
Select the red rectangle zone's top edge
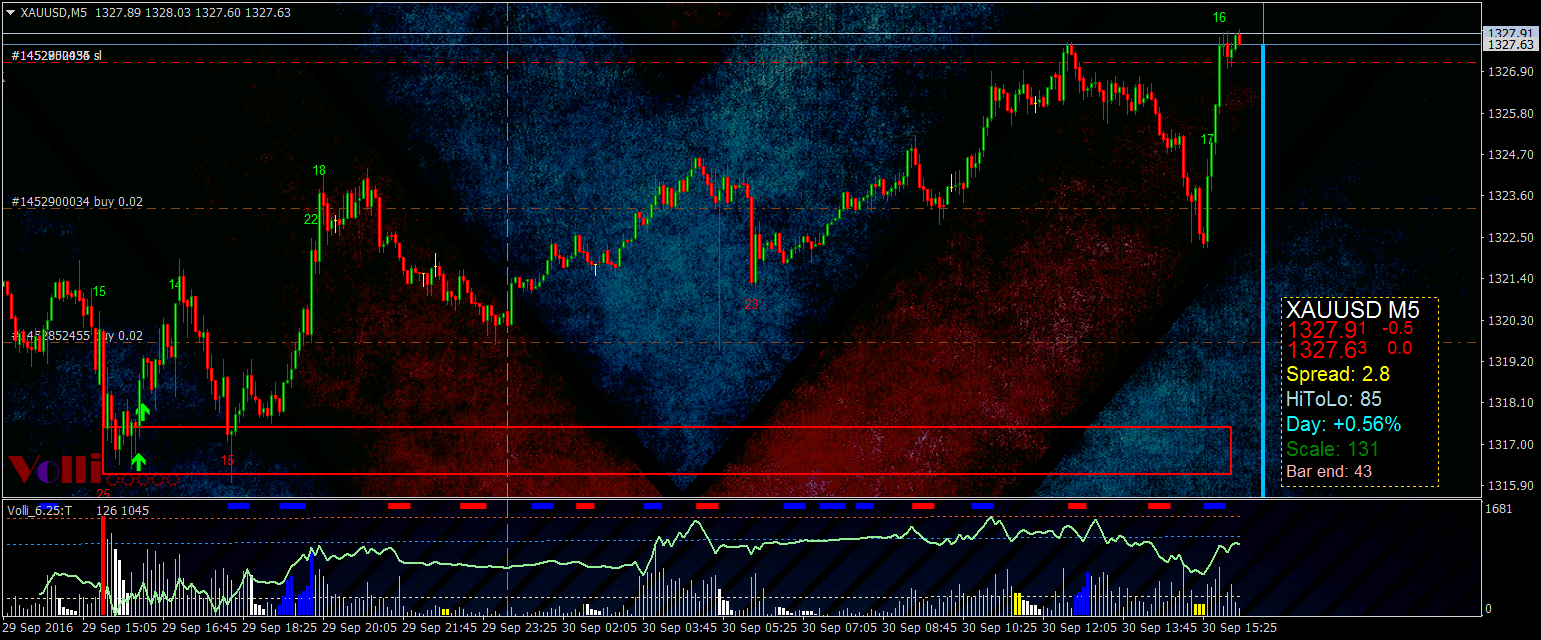pos(666,427)
